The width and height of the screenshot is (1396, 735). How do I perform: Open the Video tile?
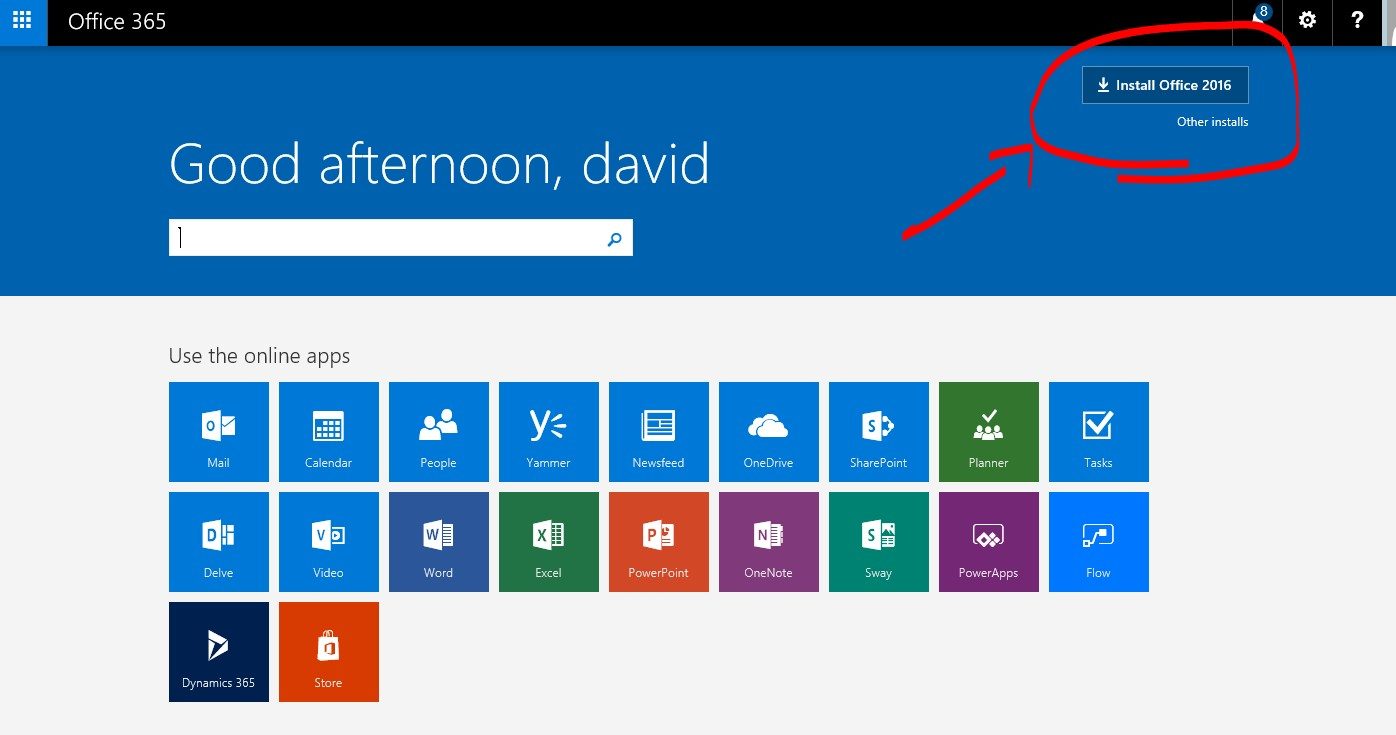(x=329, y=542)
